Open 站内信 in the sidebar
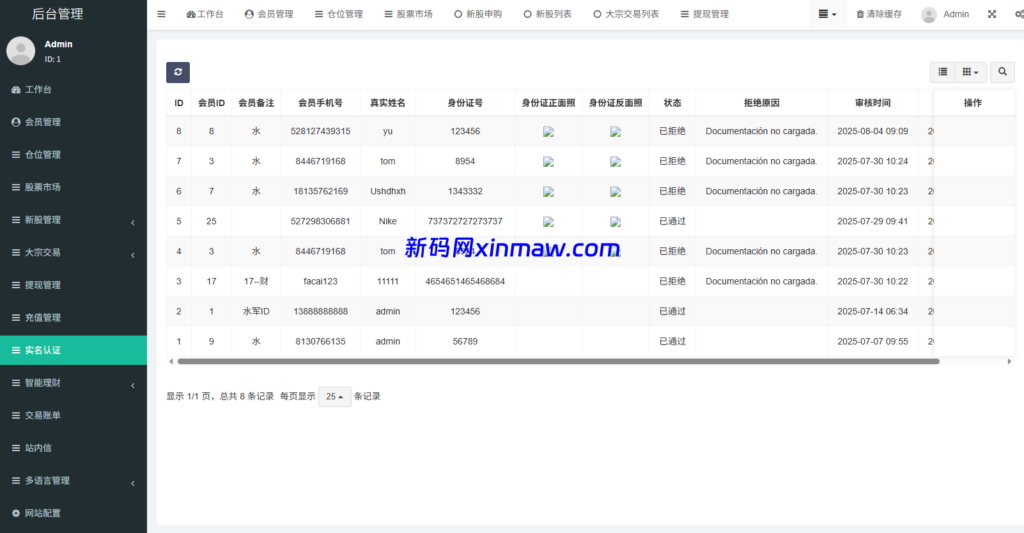 click(x=73, y=448)
